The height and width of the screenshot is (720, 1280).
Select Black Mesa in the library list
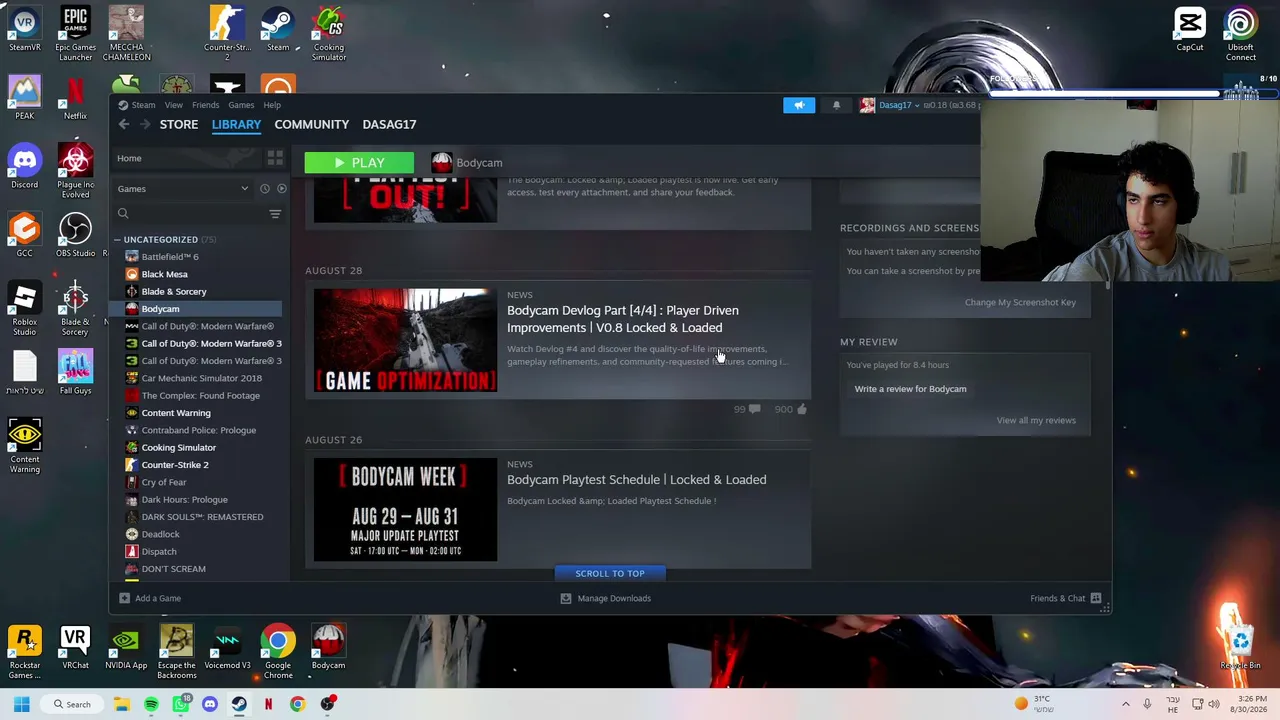click(164, 274)
